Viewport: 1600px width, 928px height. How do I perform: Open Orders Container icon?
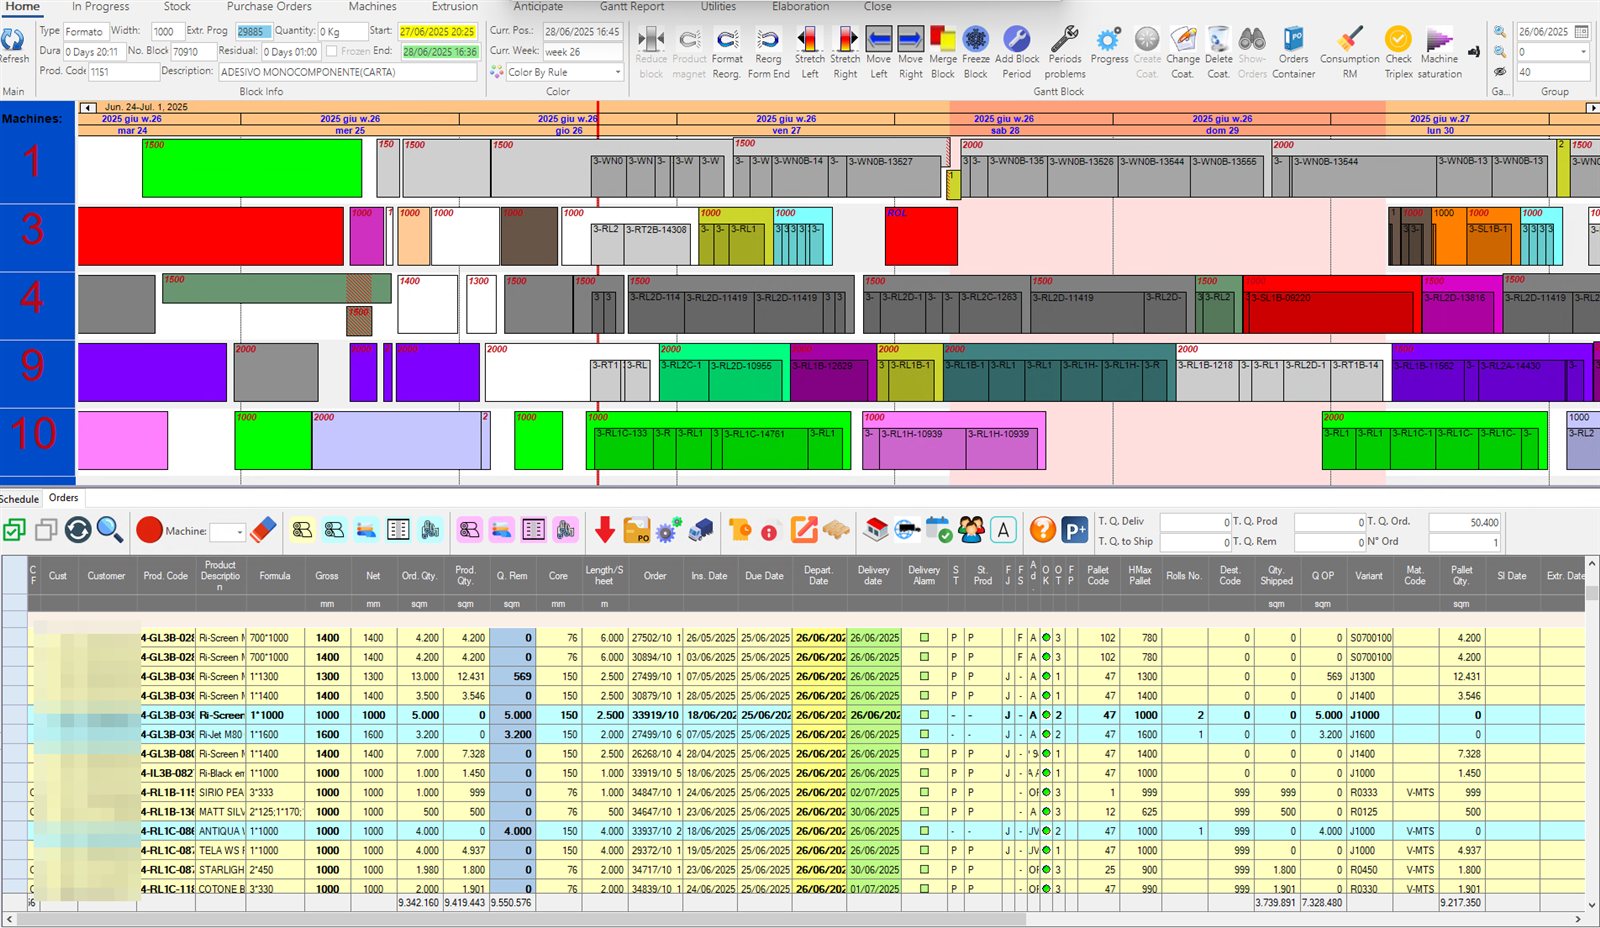pos(1293,40)
